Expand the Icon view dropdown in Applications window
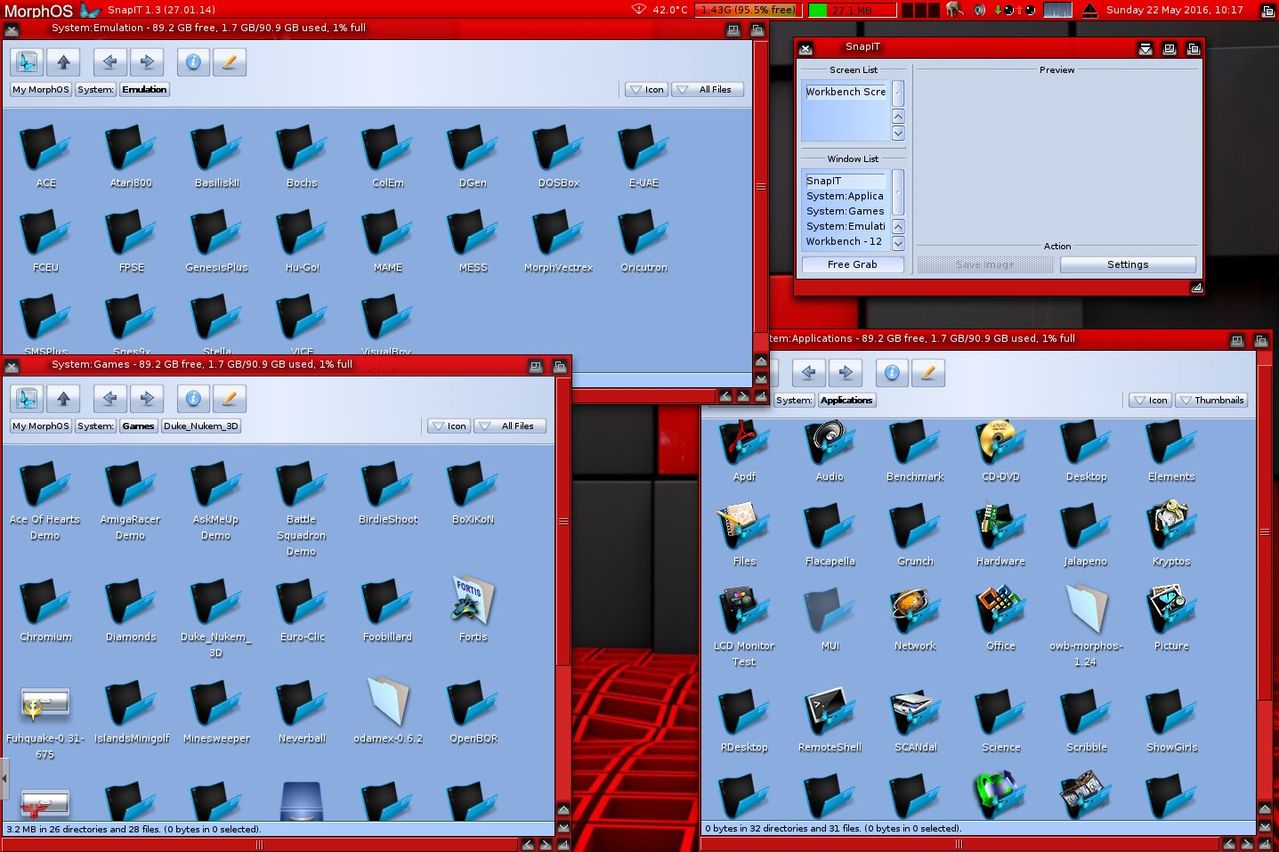This screenshot has width=1279, height=852. [x=1150, y=400]
